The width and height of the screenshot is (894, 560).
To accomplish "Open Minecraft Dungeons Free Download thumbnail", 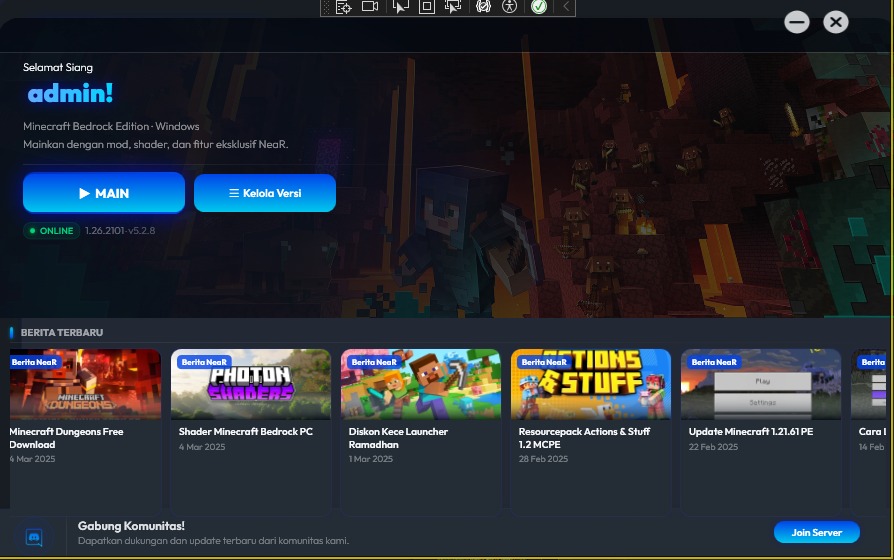I will pos(86,384).
